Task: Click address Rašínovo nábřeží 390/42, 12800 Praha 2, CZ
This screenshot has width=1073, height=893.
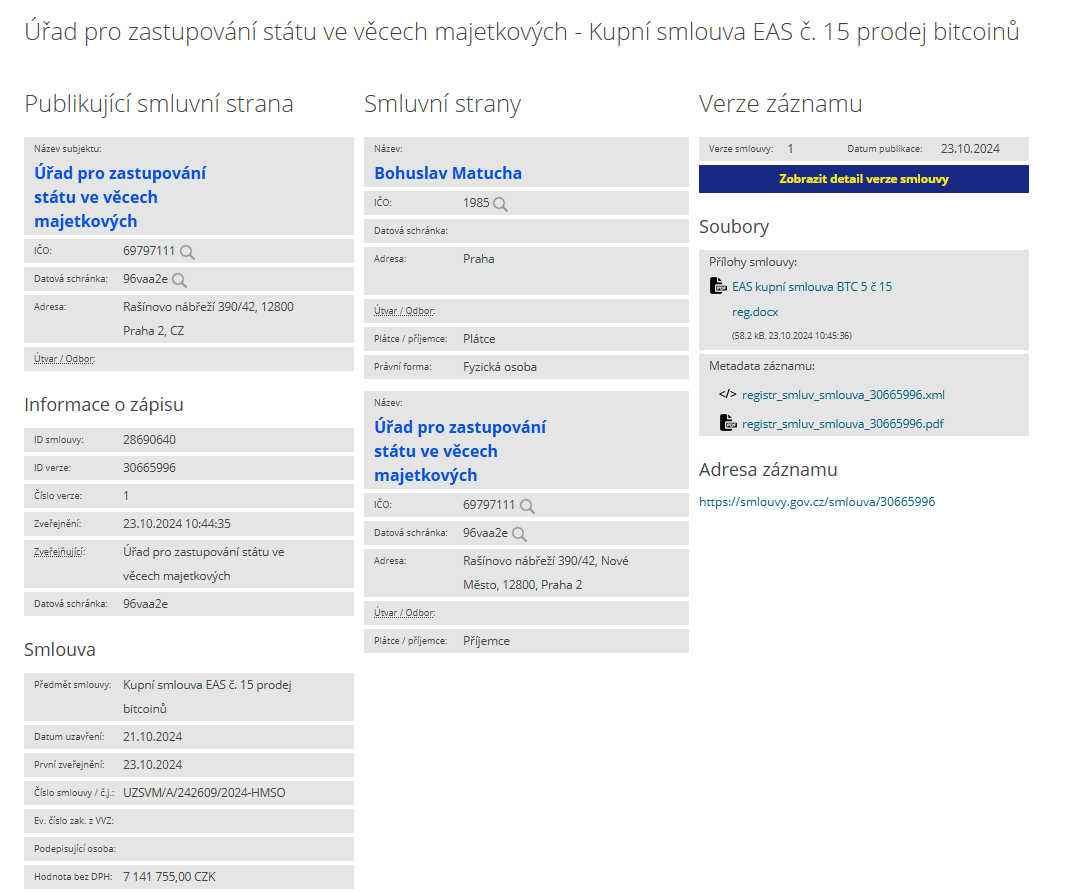Action: click(x=208, y=319)
